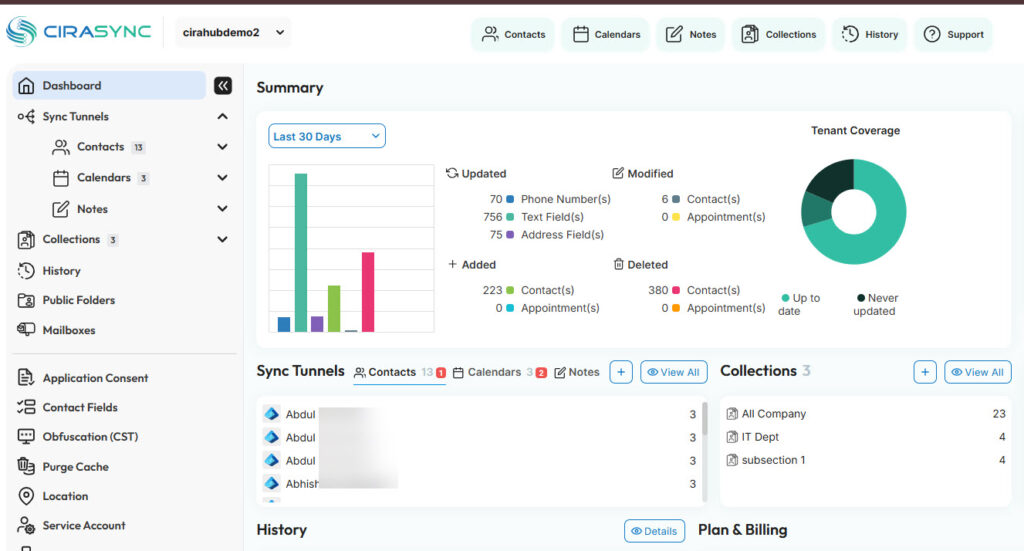Open Calendars from the top navigation
Screen dimensions: 1024x551
606,34
